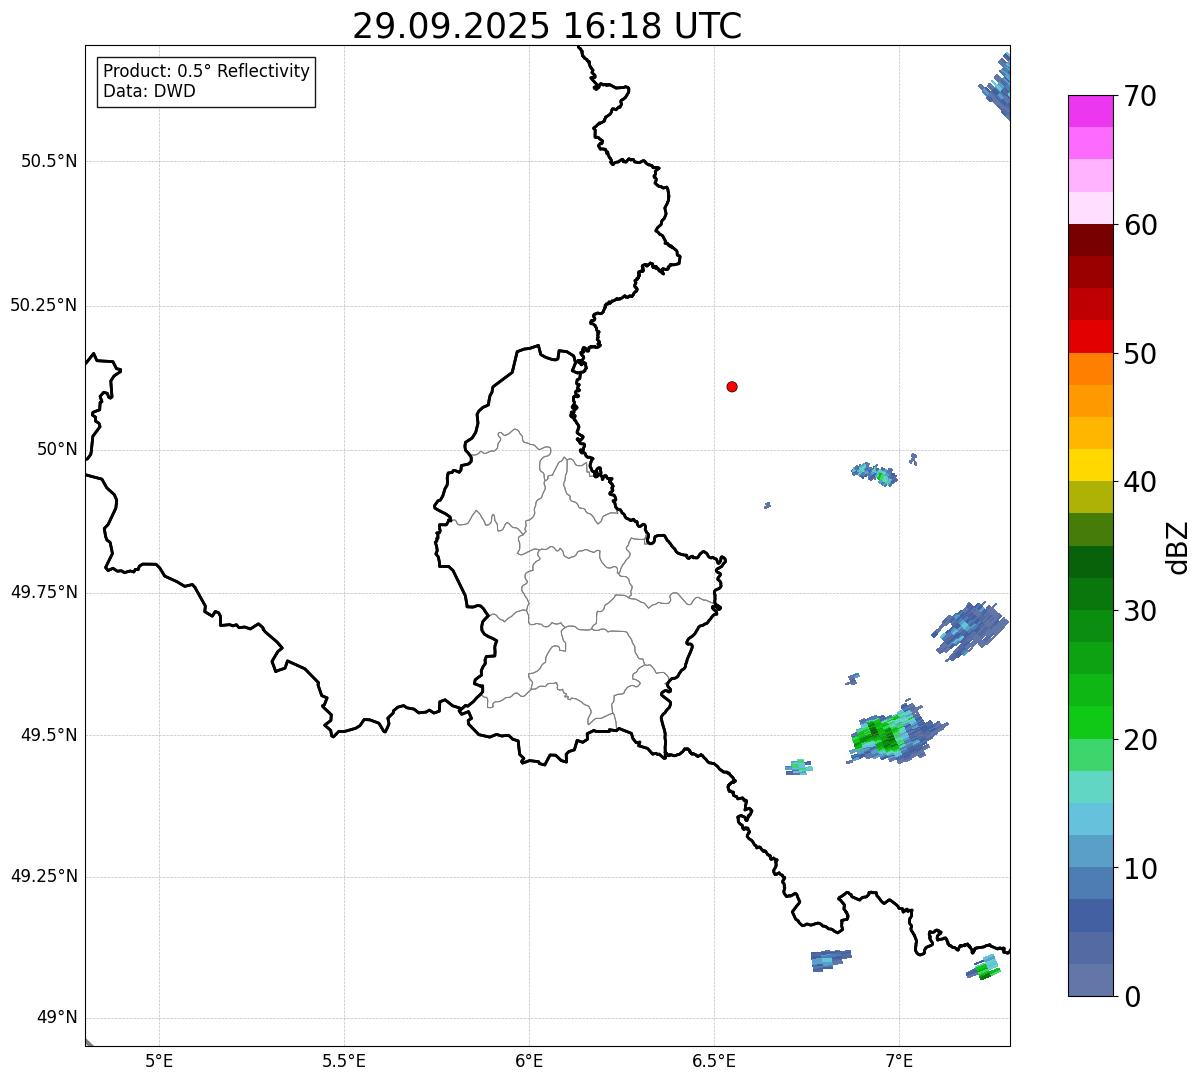
Task: Click the 50.25°N latitude label
Action: click(44, 305)
